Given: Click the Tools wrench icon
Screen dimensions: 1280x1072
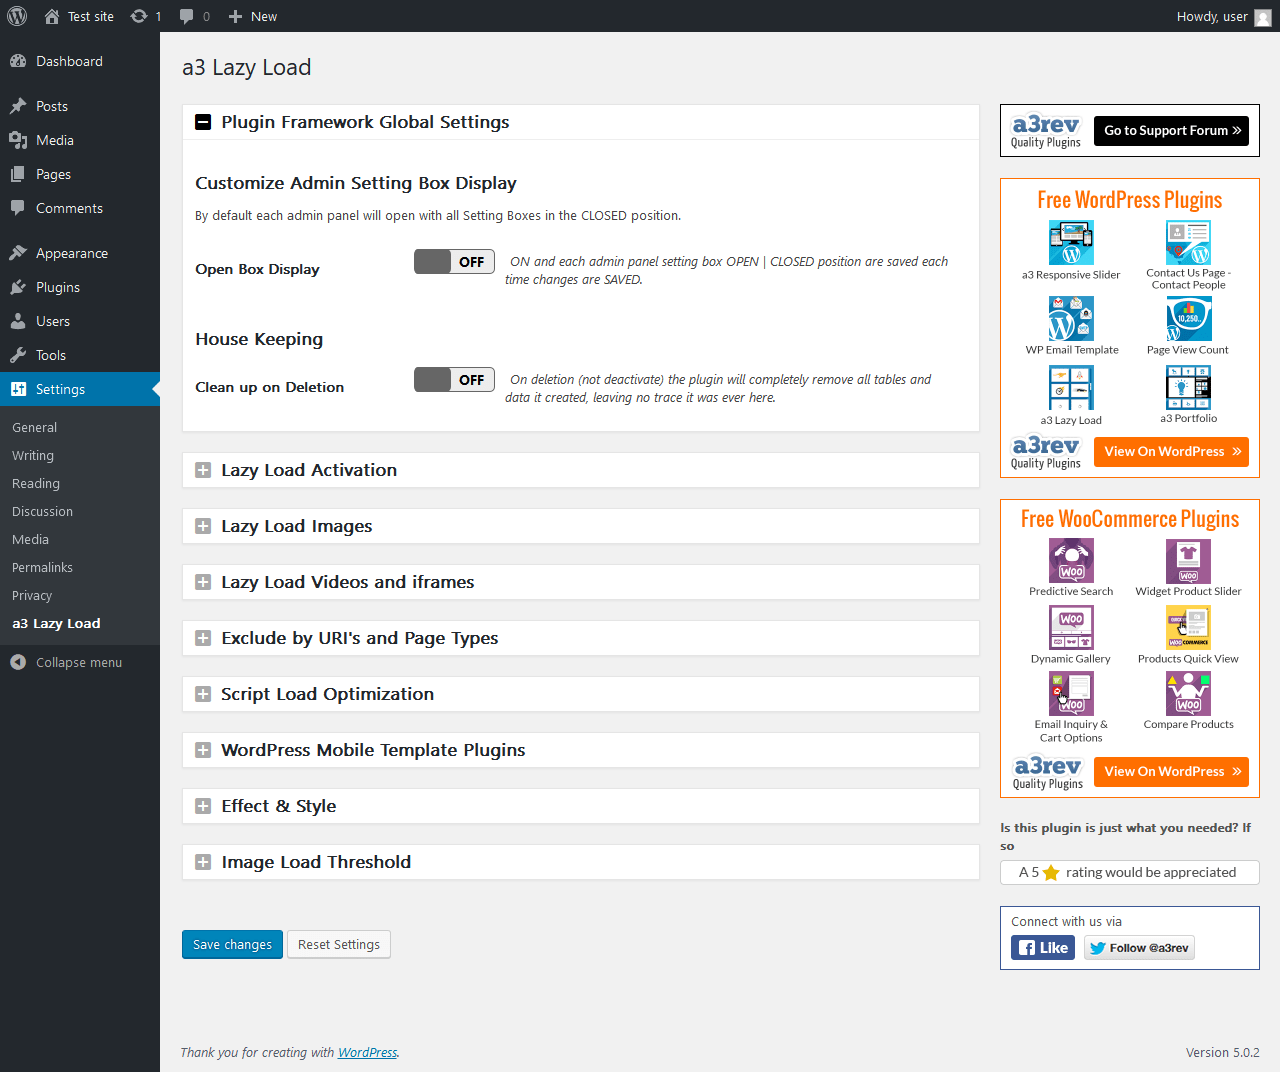Looking at the screenshot, I should pyautogui.click(x=18, y=355).
